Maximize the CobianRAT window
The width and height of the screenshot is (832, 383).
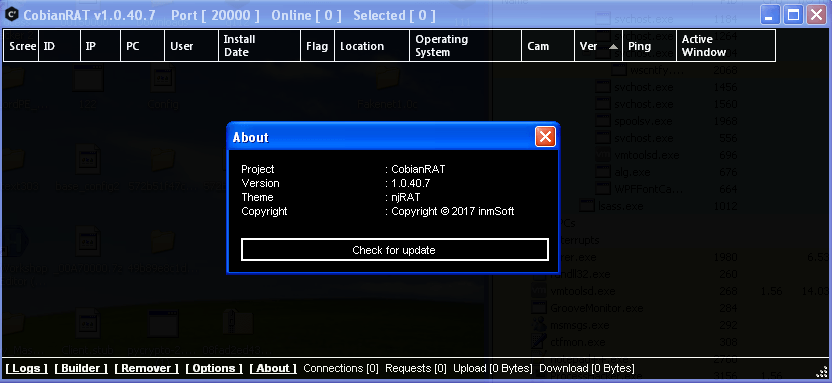(x=794, y=15)
